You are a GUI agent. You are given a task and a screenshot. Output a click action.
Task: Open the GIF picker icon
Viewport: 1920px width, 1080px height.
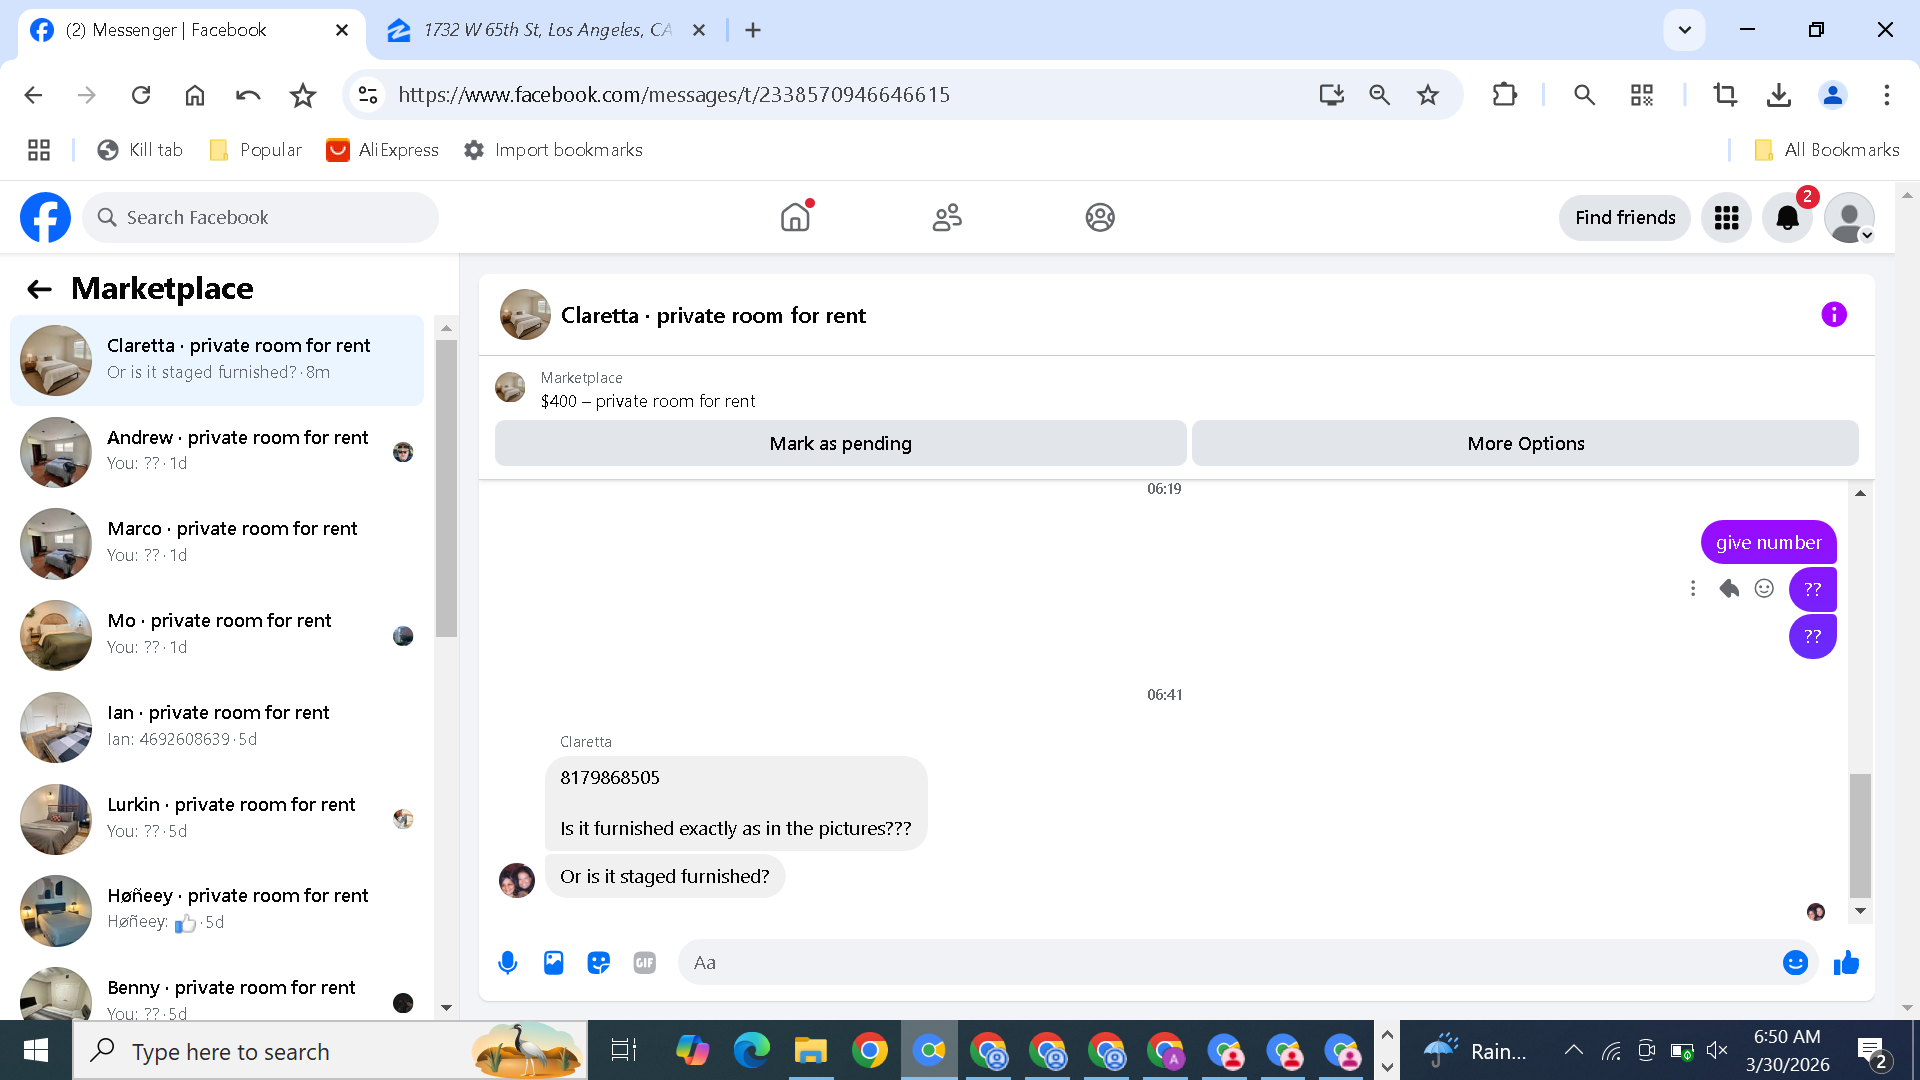click(645, 962)
